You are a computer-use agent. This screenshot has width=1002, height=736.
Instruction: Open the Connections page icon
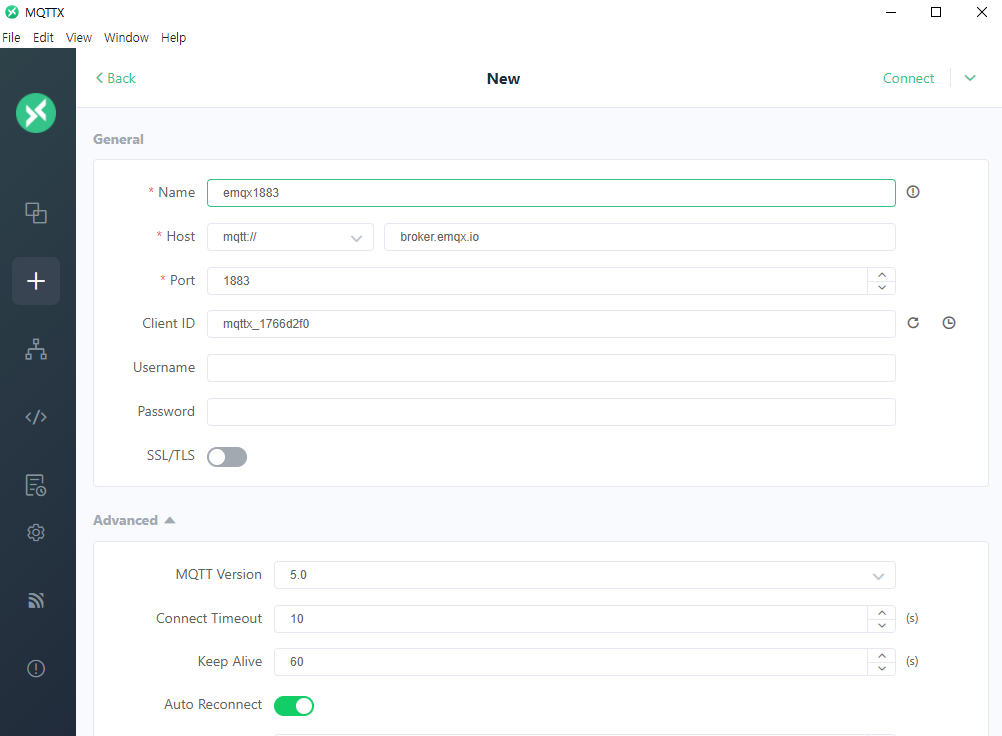point(36,213)
